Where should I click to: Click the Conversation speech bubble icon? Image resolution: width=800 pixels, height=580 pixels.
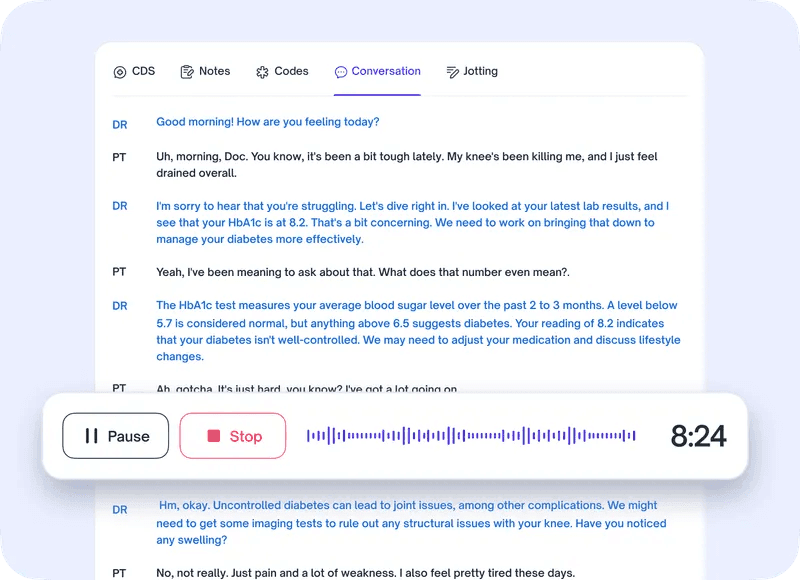coord(340,72)
